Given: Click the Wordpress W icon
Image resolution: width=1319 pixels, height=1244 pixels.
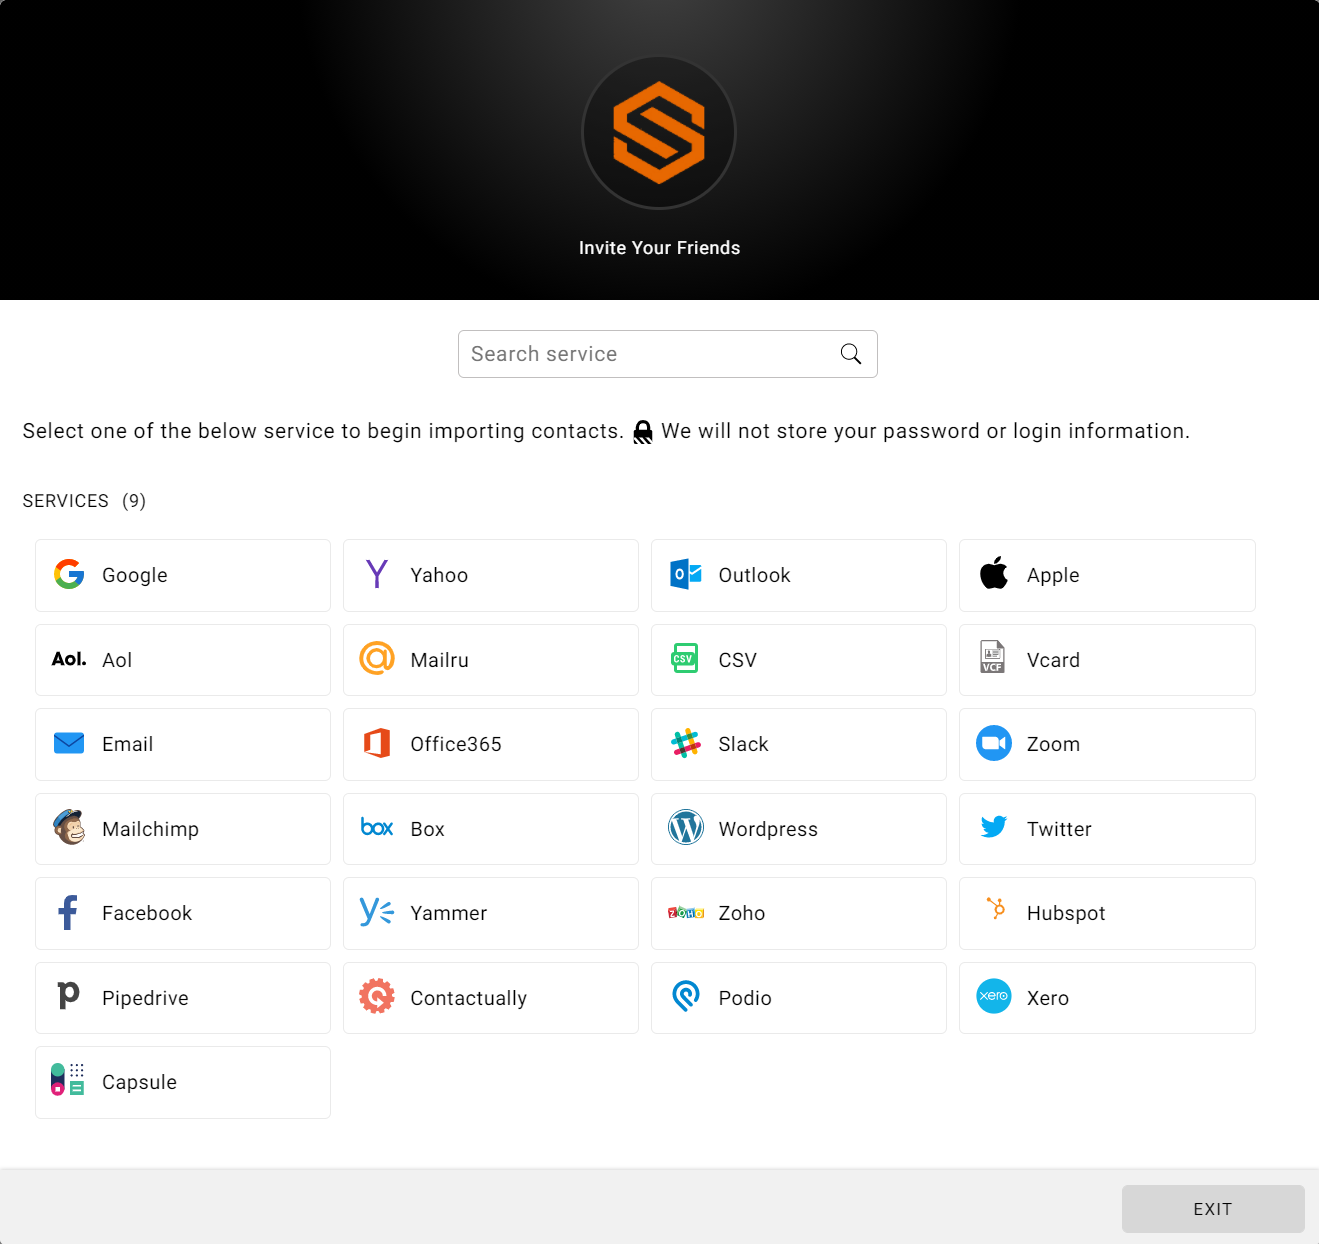Looking at the screenshot, I should [x=686, y=827].
